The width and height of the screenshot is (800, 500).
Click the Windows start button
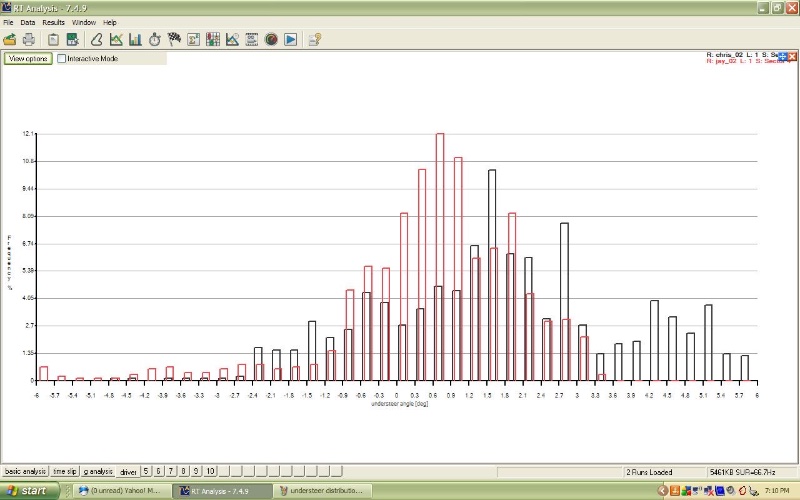pos(27,491)
